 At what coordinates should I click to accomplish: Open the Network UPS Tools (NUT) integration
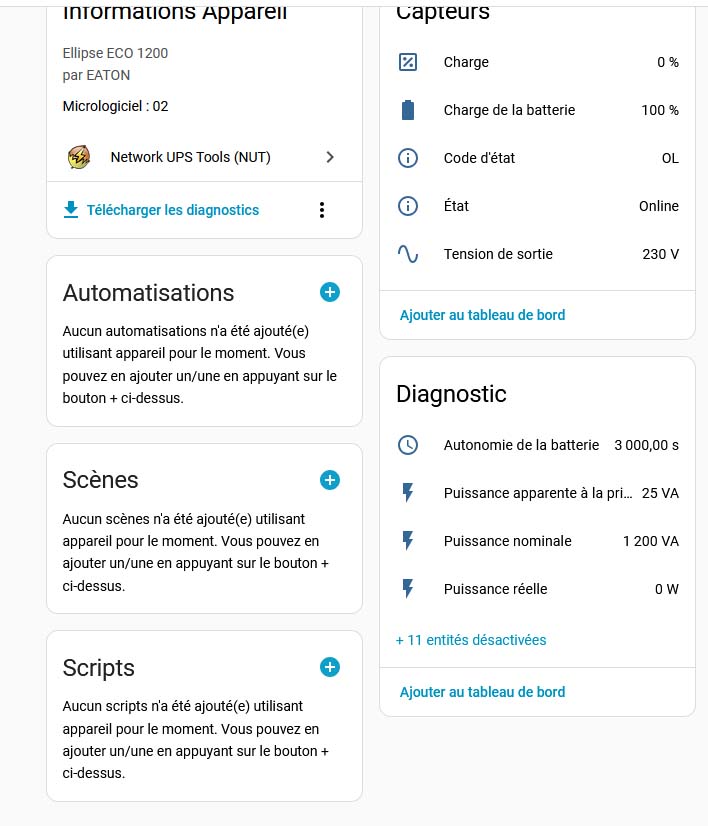[x=190, y=157]
